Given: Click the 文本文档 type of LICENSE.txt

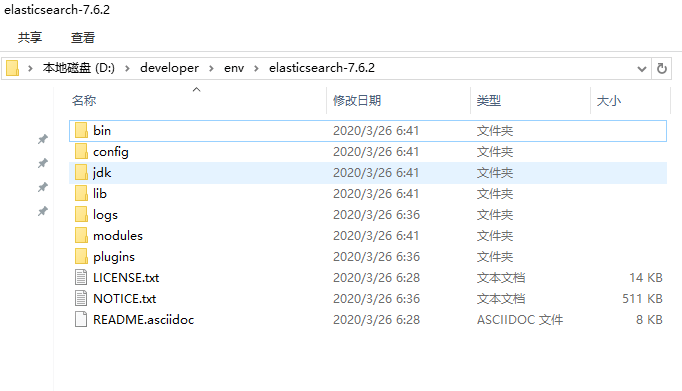Looking at the screenshot, I should coord(501,277).
